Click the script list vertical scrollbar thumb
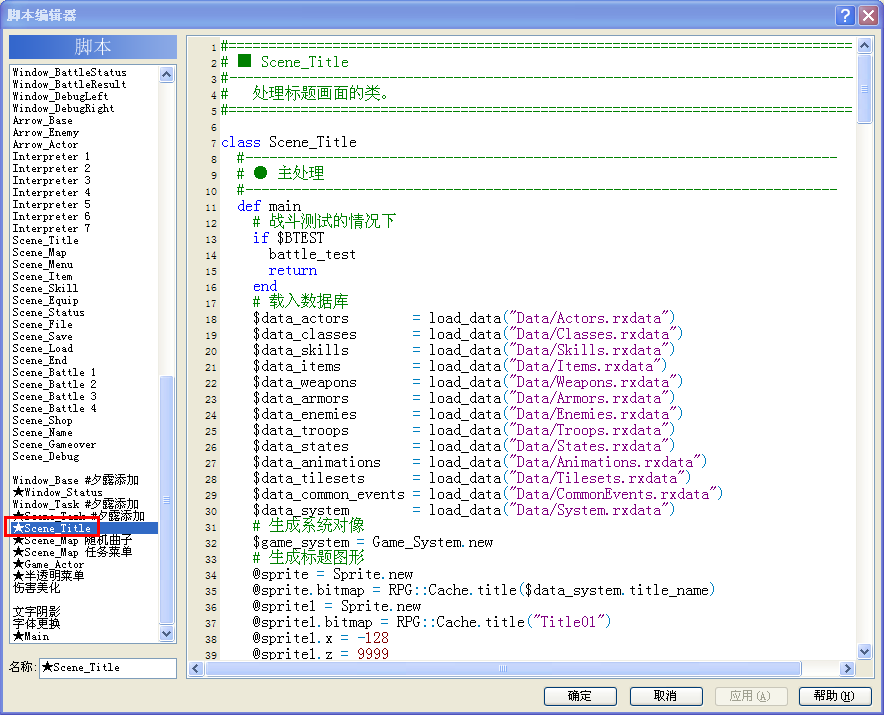884x715 pixels. click(x=166, y=500)
